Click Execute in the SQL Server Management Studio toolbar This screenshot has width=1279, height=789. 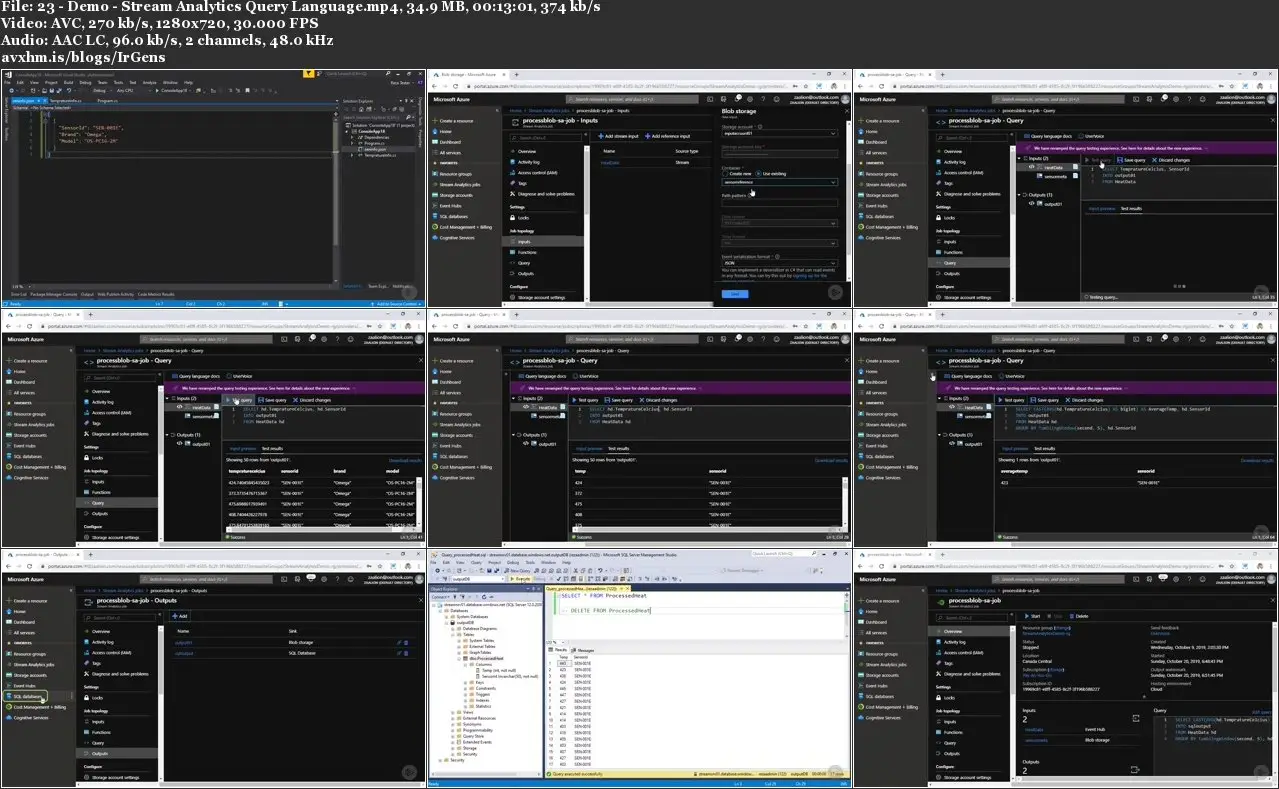point(520,578)
